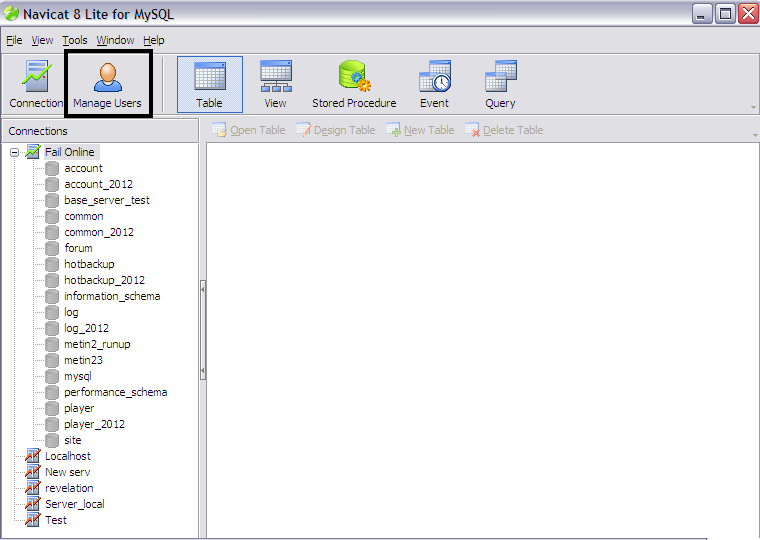
Task: Collapse the Fail Online connection tree
Action: pyautogui.click(x=15, y=152)
